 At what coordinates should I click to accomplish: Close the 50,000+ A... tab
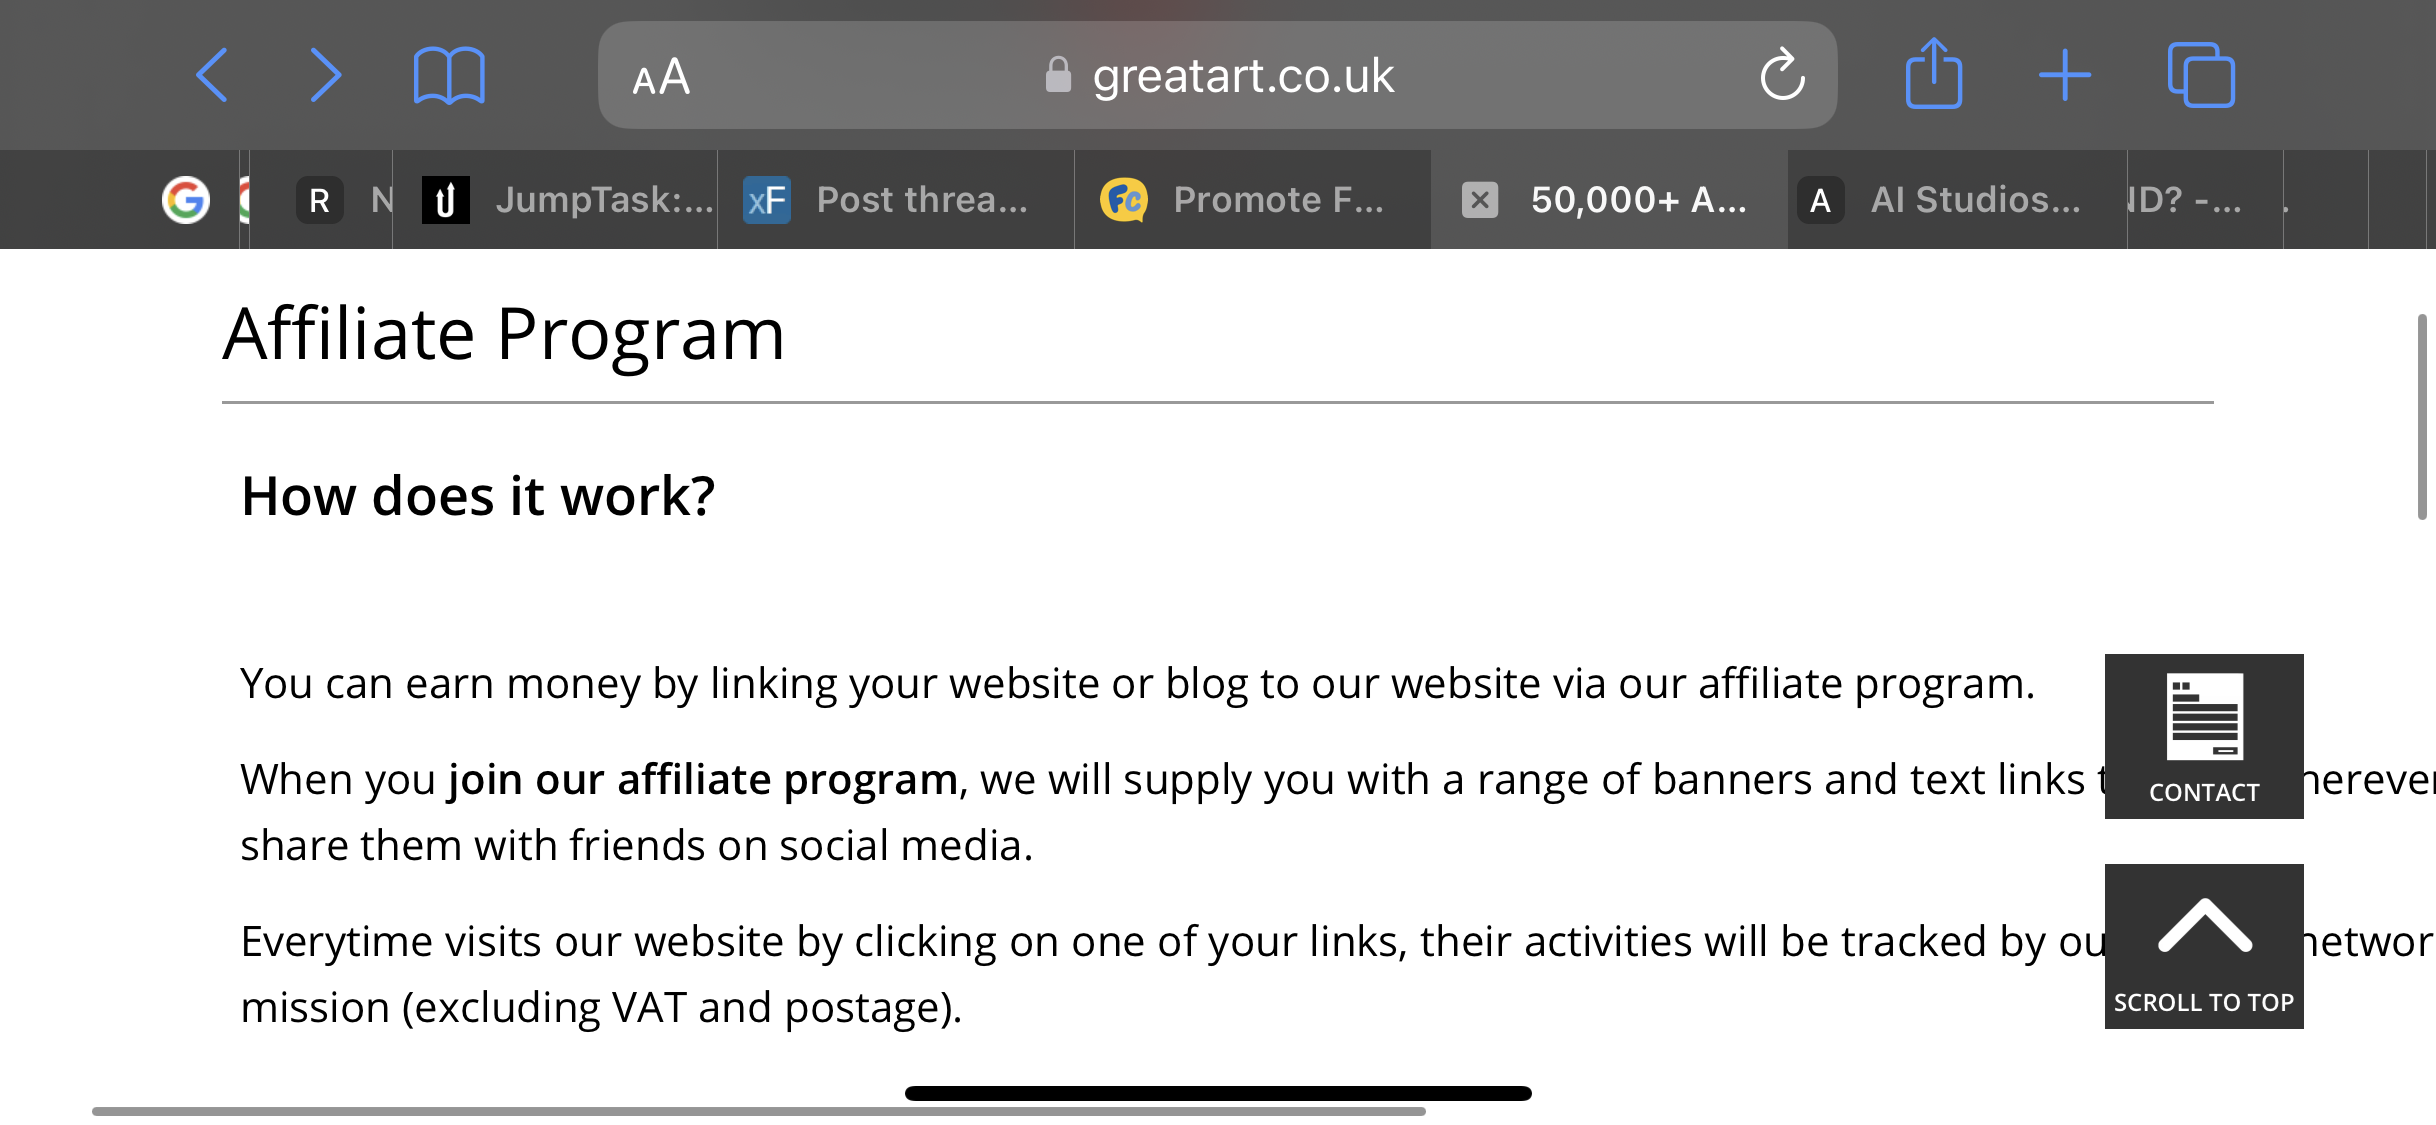pos(1480,200)
